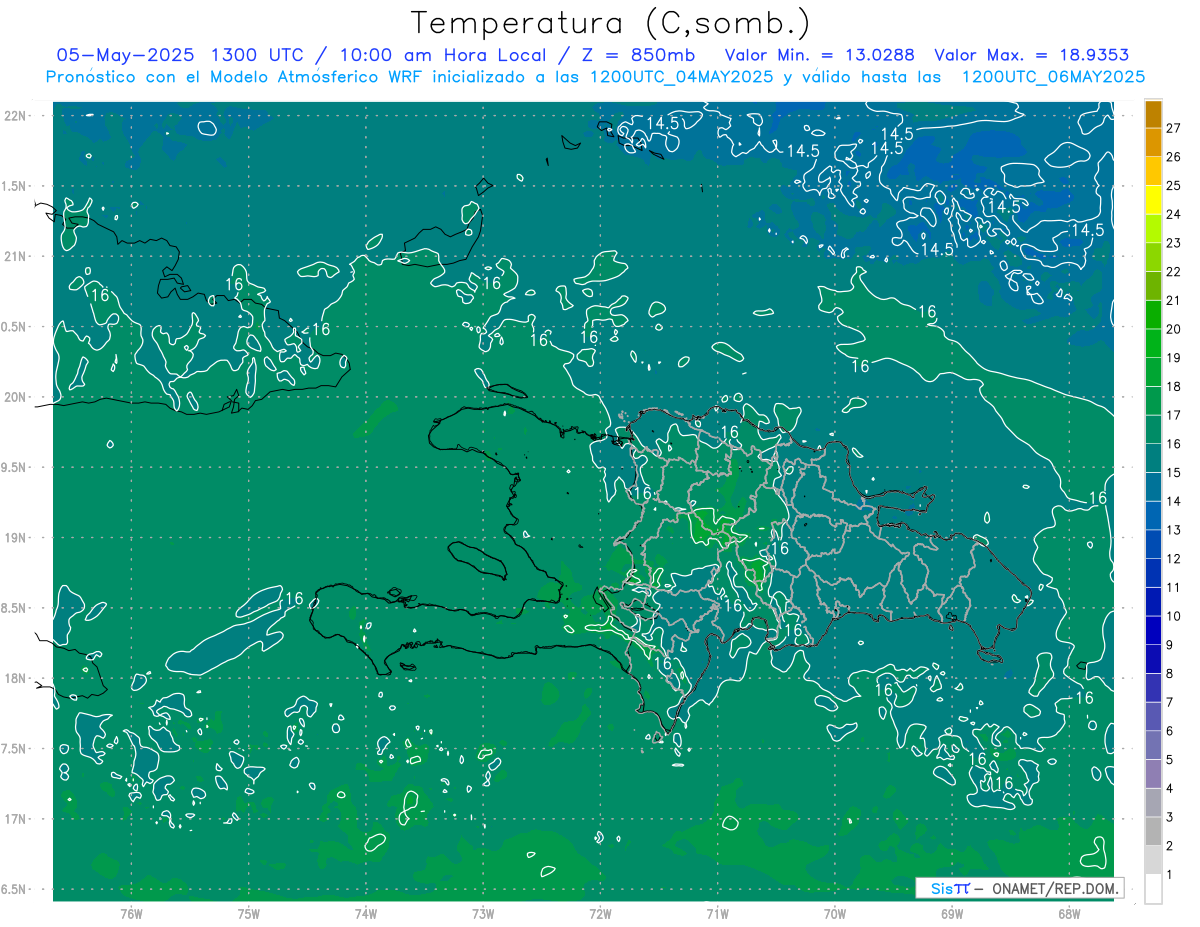
Task: Click the '69W' longitude axis label
Action: click(952, 914)
